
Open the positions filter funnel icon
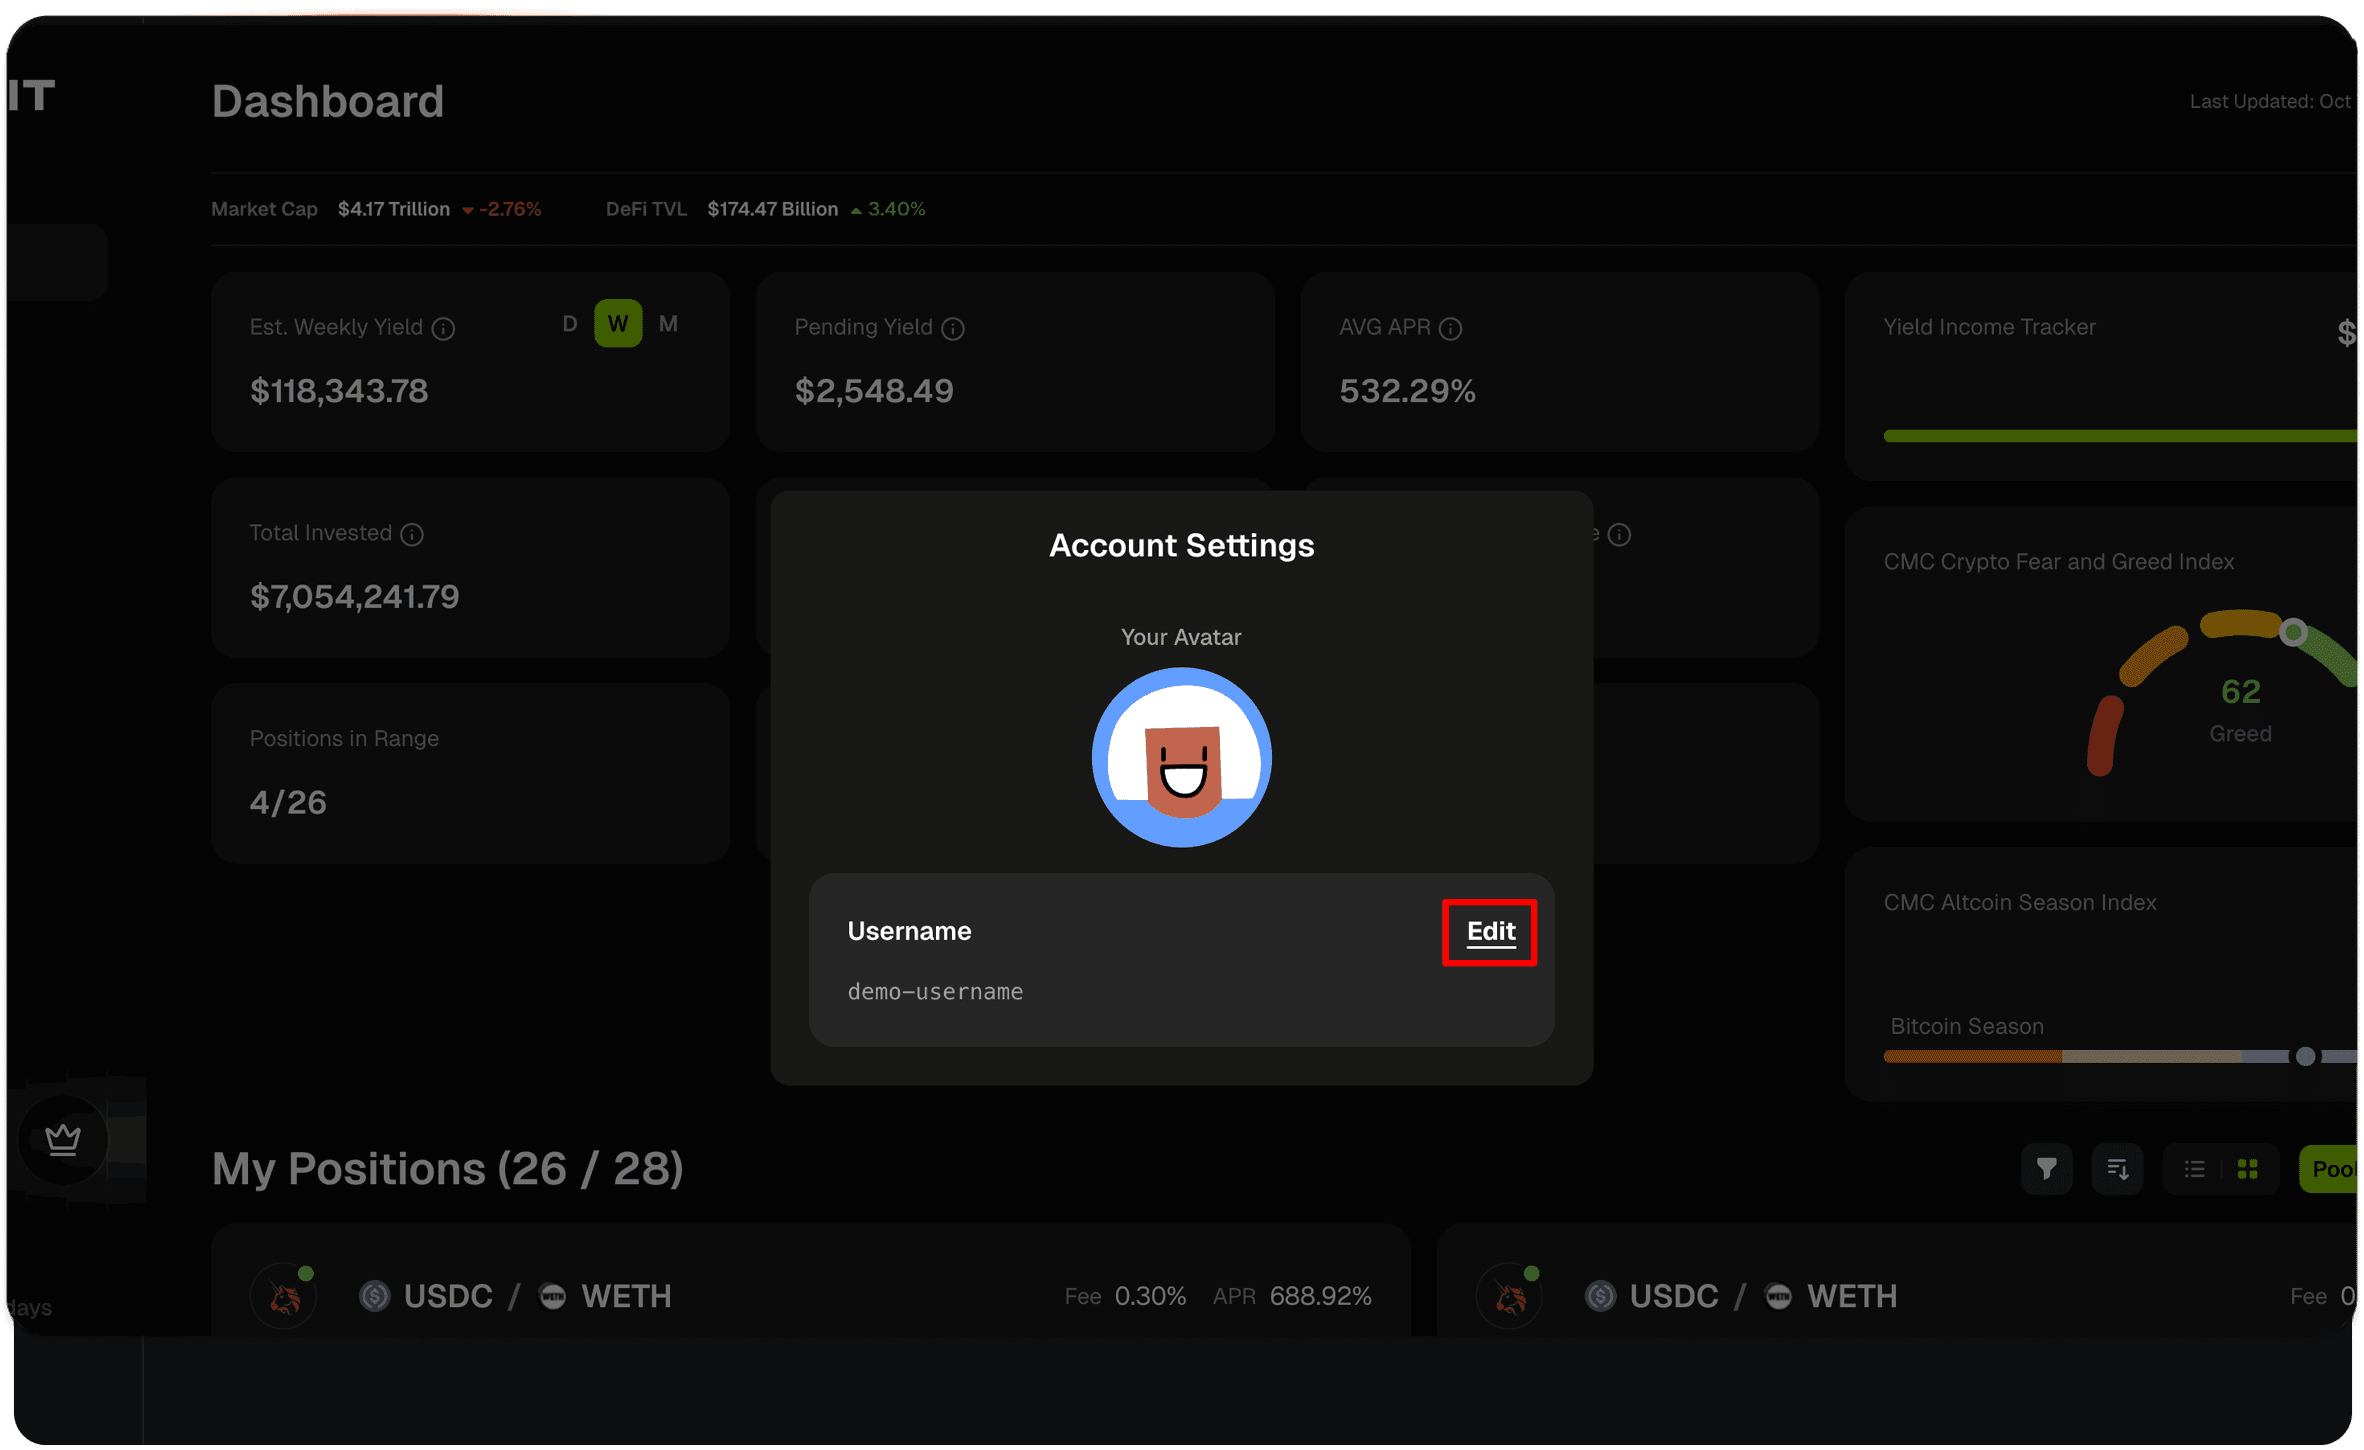click(2046, 1169)
